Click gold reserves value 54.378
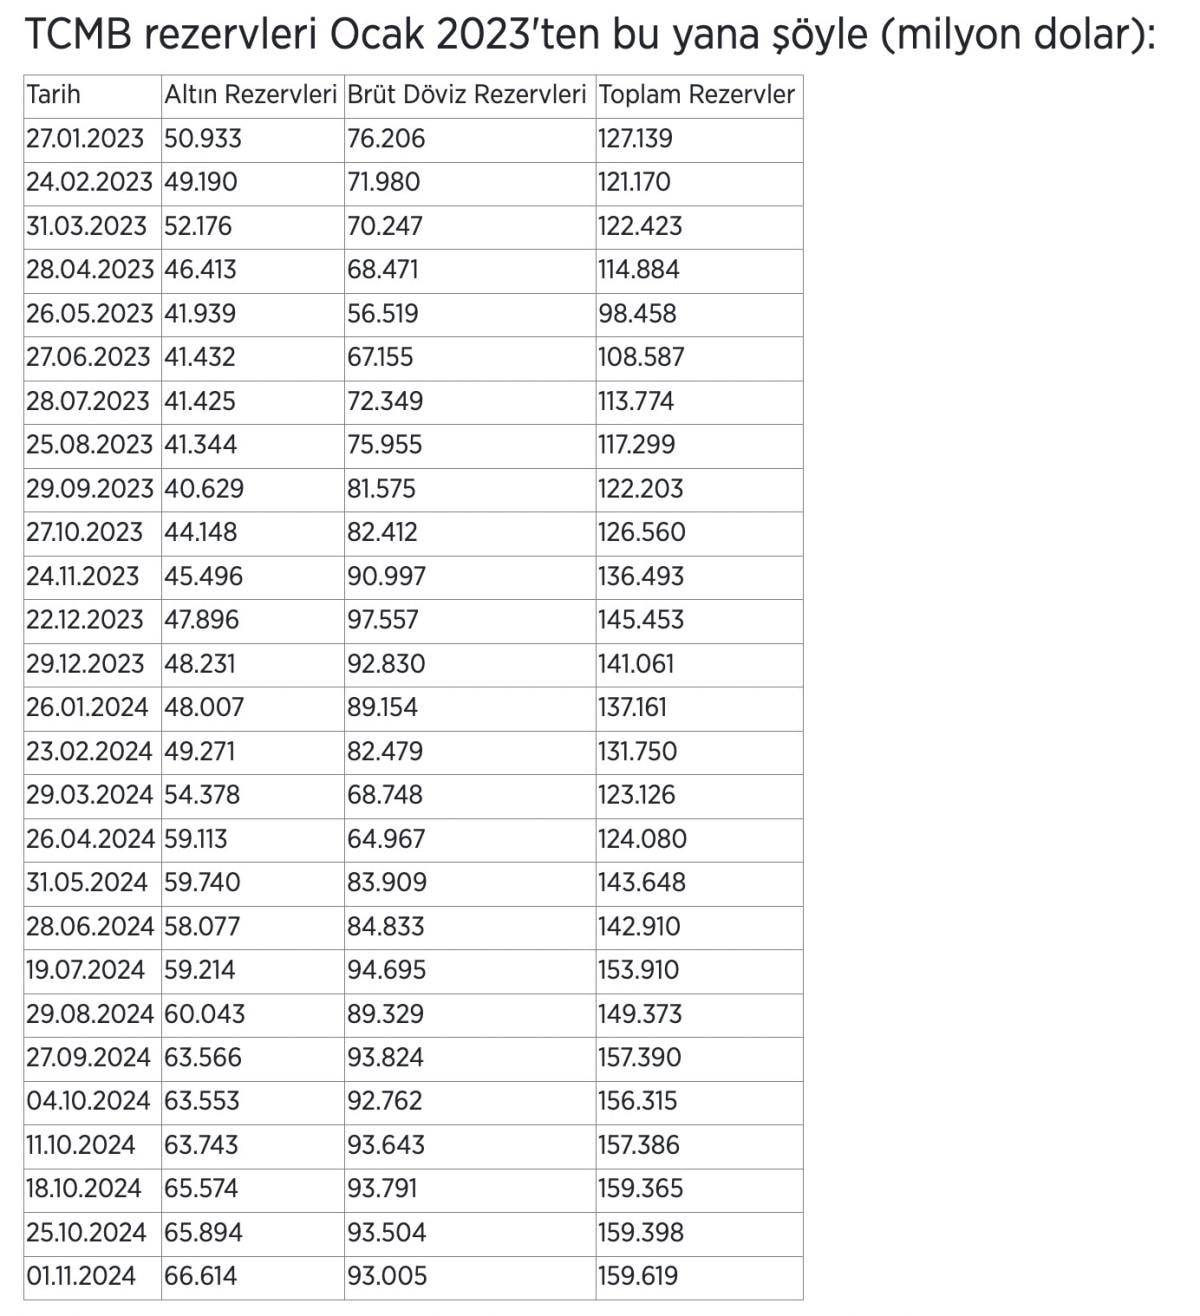1200x1316 pixels. click(x=202, y=795)
